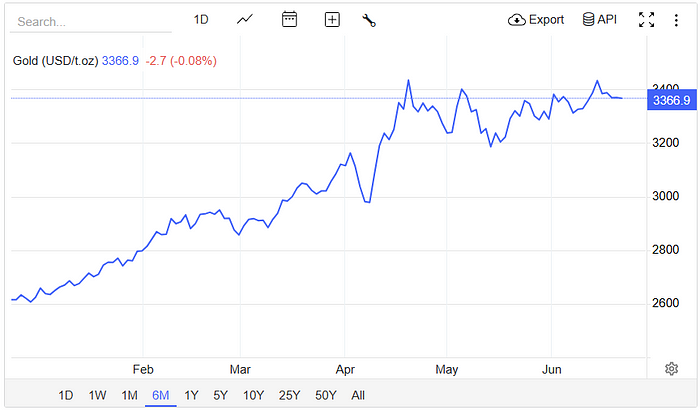Click the Search input field

pyautogui.click(x=91, y=21)
